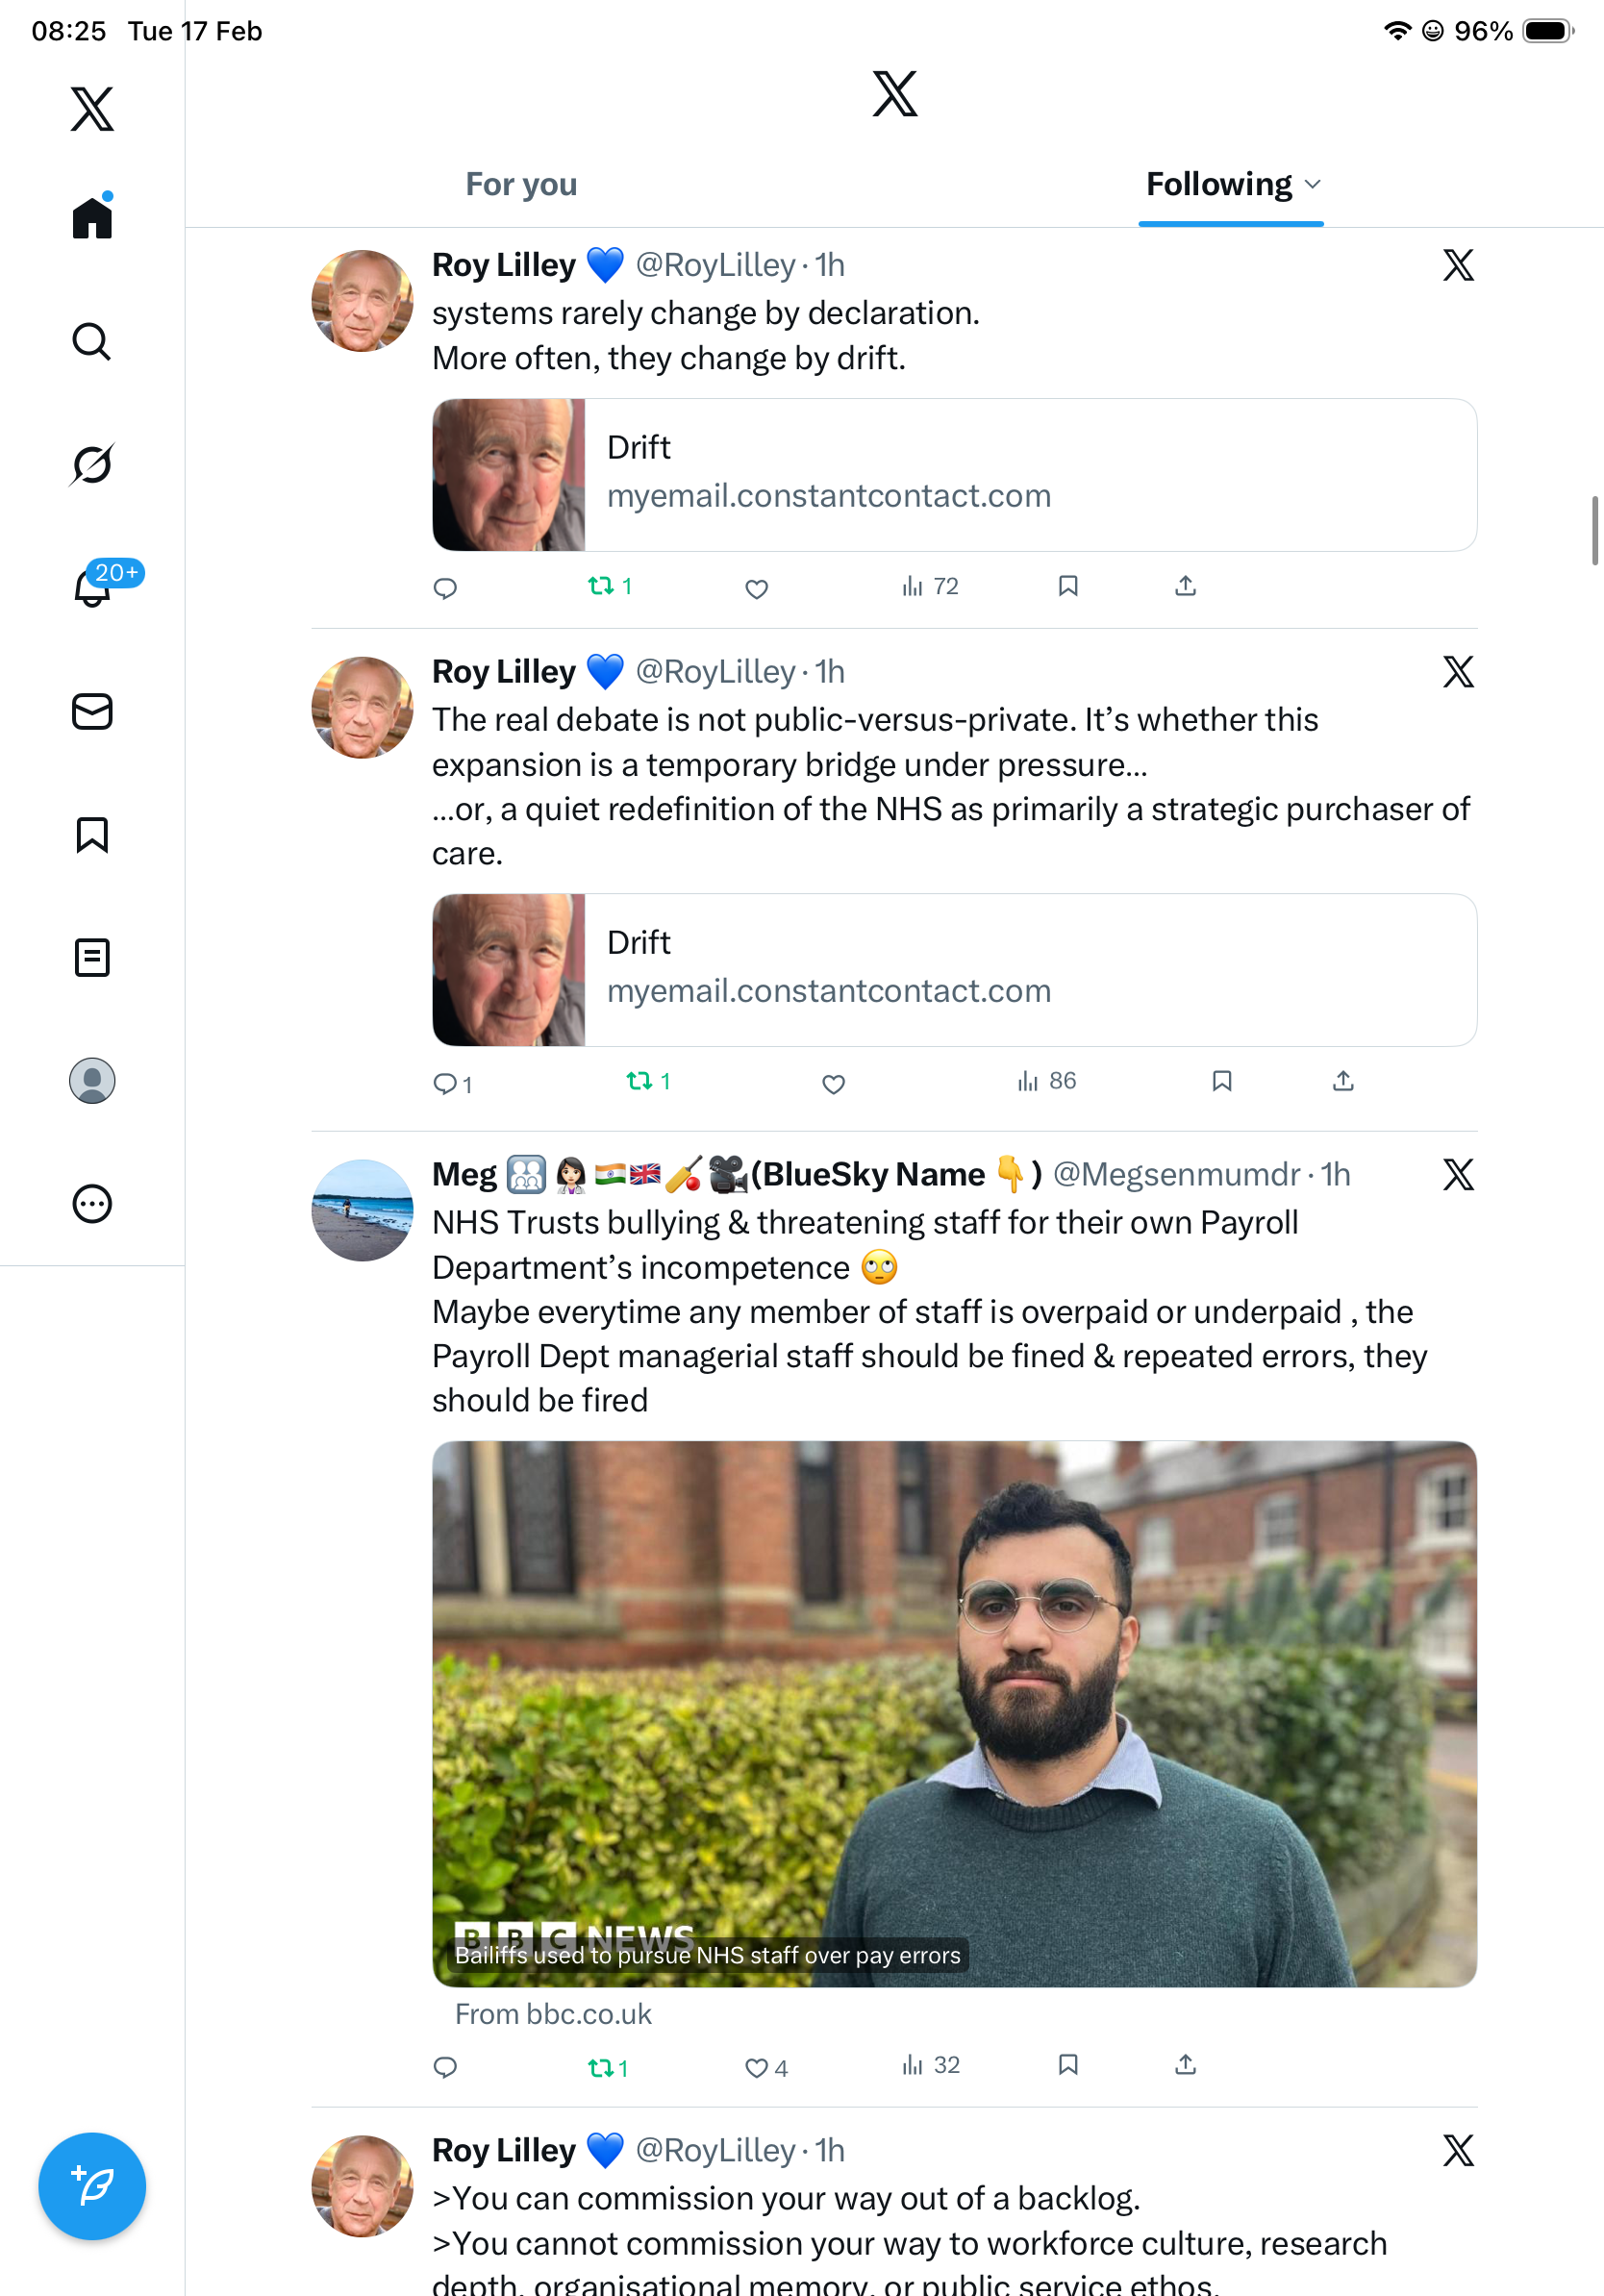Open the search icon in sidebar
The width and height of the screenshot is (1604, 2296).
click(91, 342)
